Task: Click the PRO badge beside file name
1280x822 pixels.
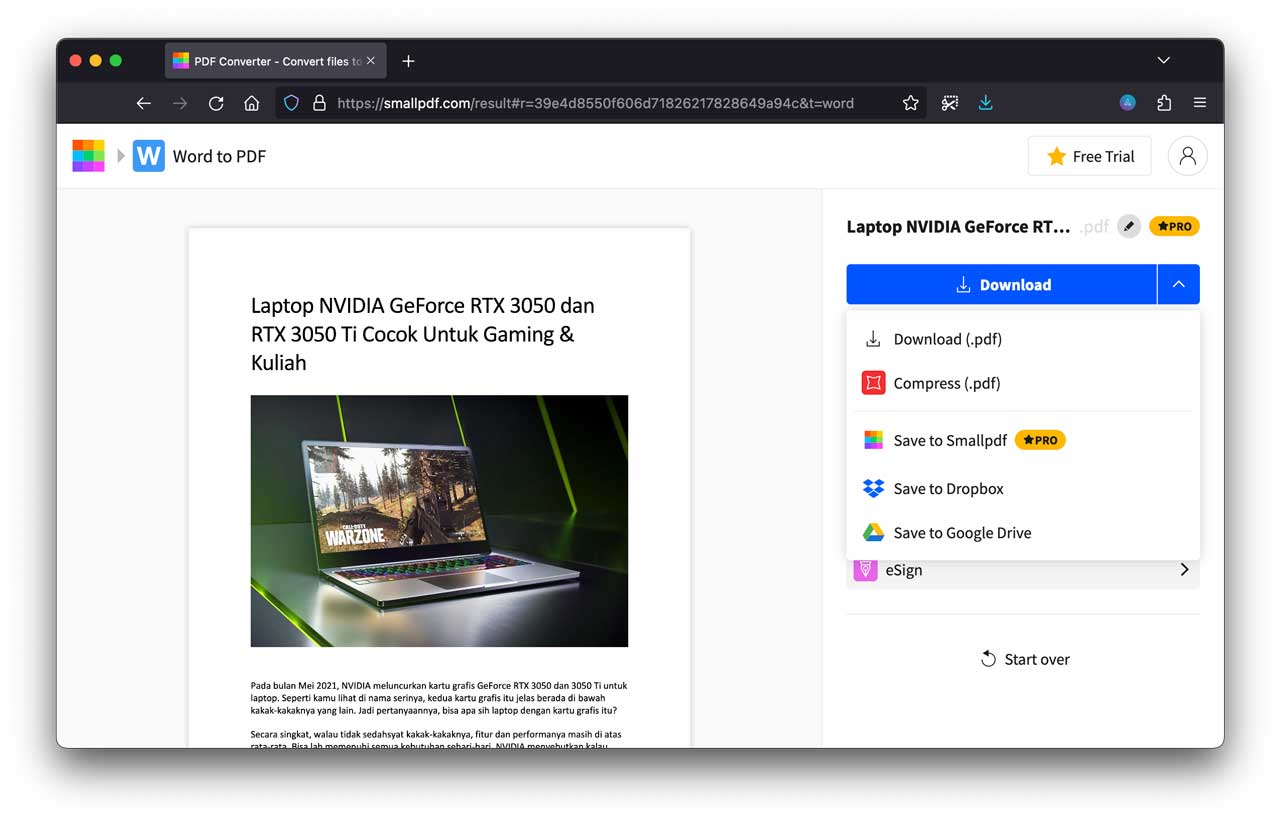Action: pyautogui.click(x=1174, y=226)
